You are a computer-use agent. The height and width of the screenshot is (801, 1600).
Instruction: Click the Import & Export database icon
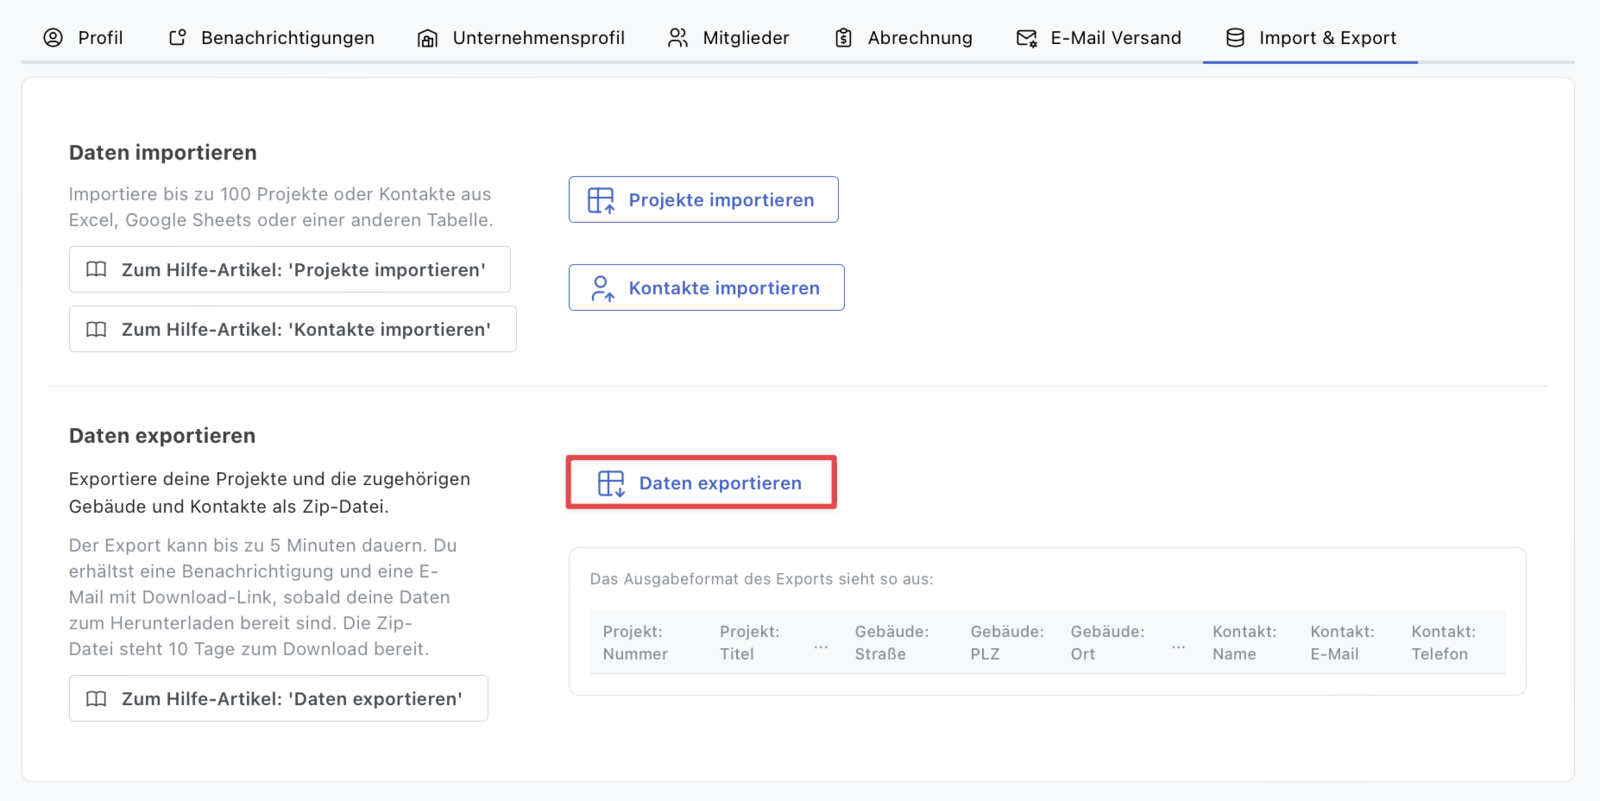pos(1236,38)
